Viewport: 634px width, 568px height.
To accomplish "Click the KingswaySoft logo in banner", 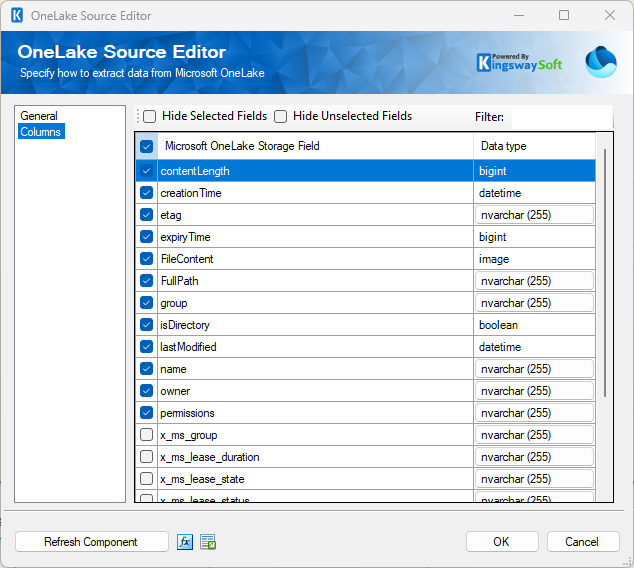I will (x=519, y=63).
